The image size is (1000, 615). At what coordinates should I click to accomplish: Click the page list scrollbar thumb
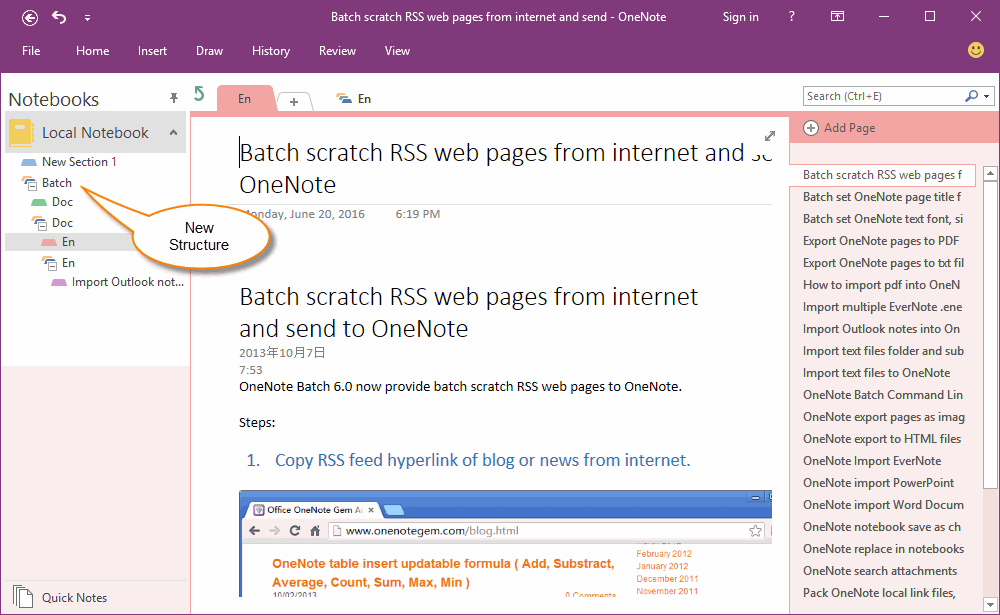[x=990, y=335]
